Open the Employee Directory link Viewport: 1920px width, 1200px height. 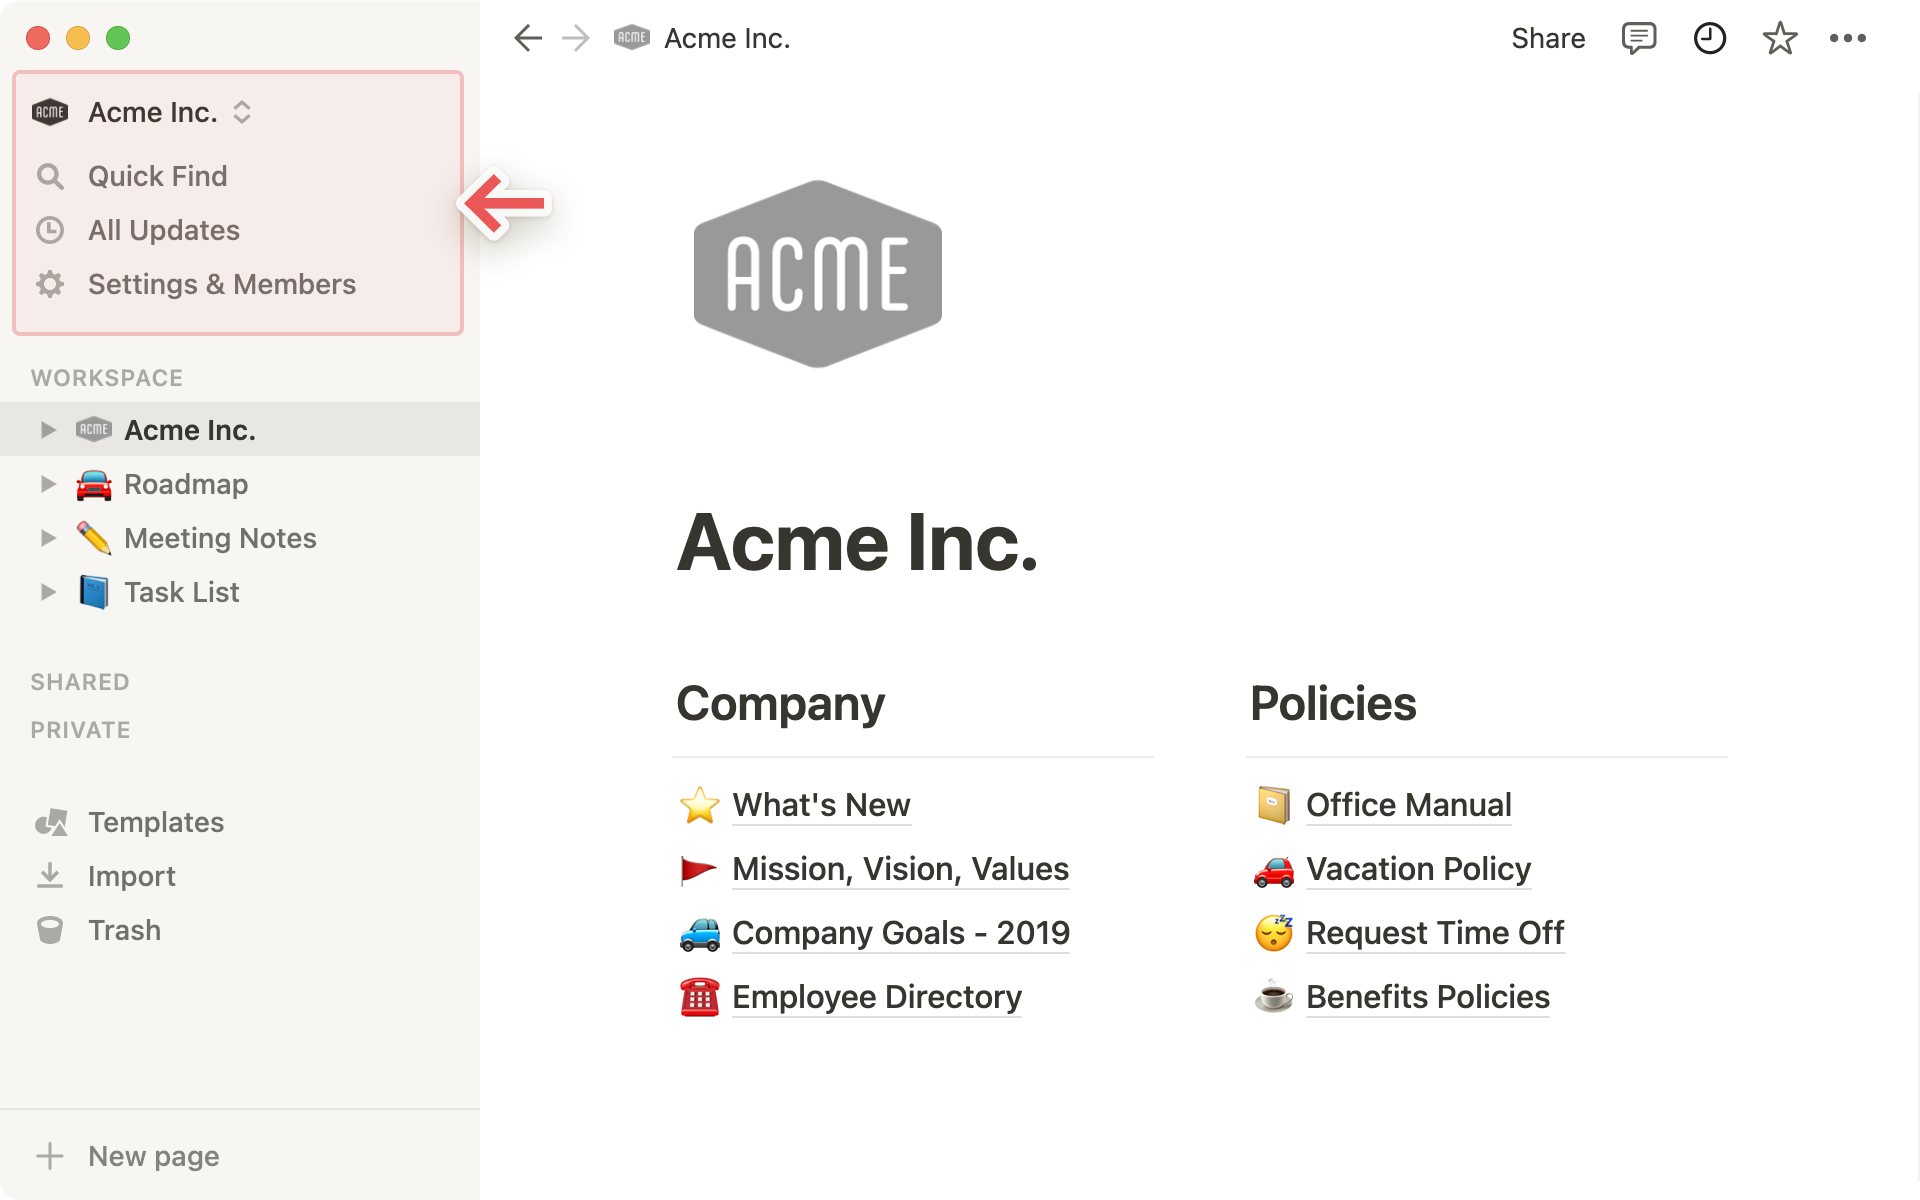tap(875, 997)
